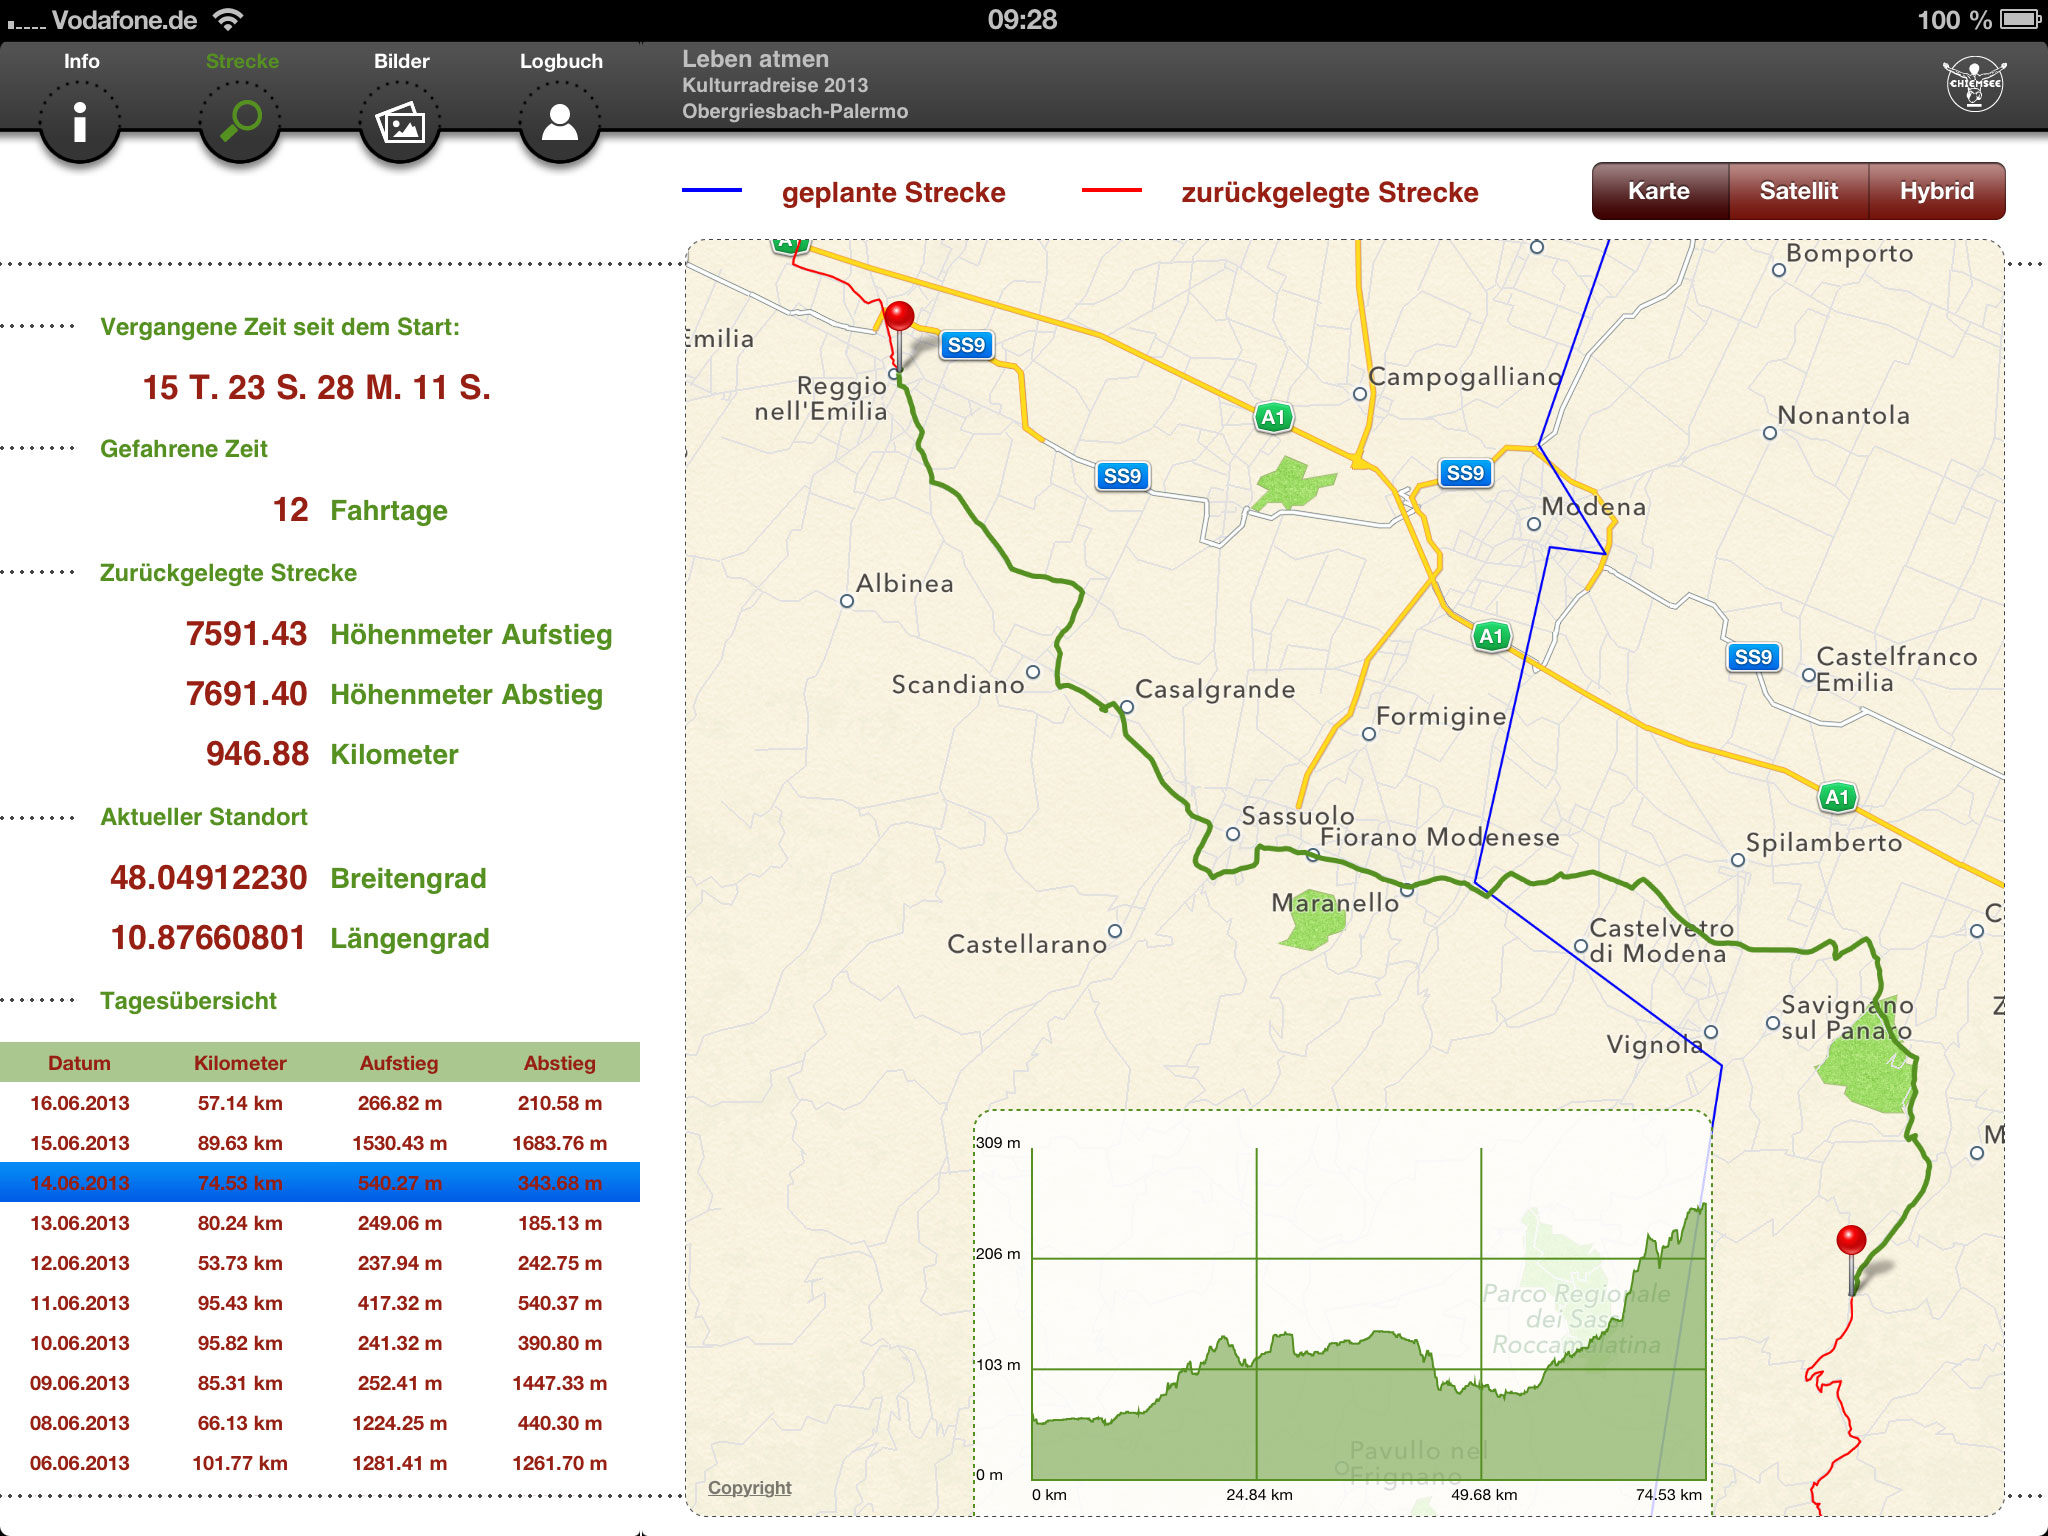This screenshot has height=1536, width=2048.
Task: Tap the A1 badge south of Modena
Action: coord(1491,636)
